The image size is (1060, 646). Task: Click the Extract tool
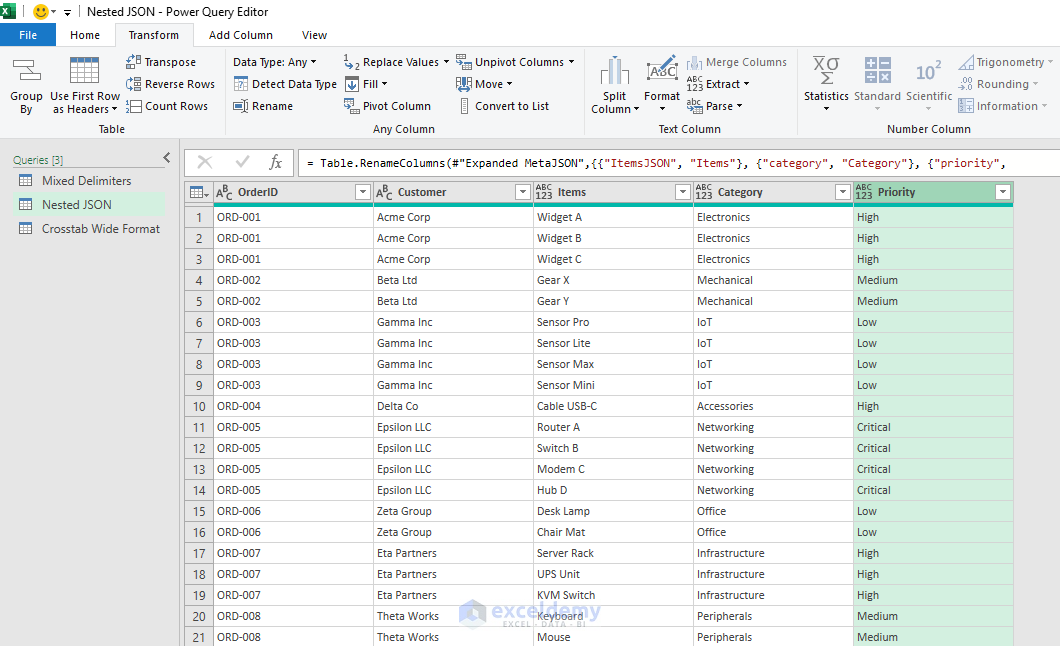coord(718,84)
